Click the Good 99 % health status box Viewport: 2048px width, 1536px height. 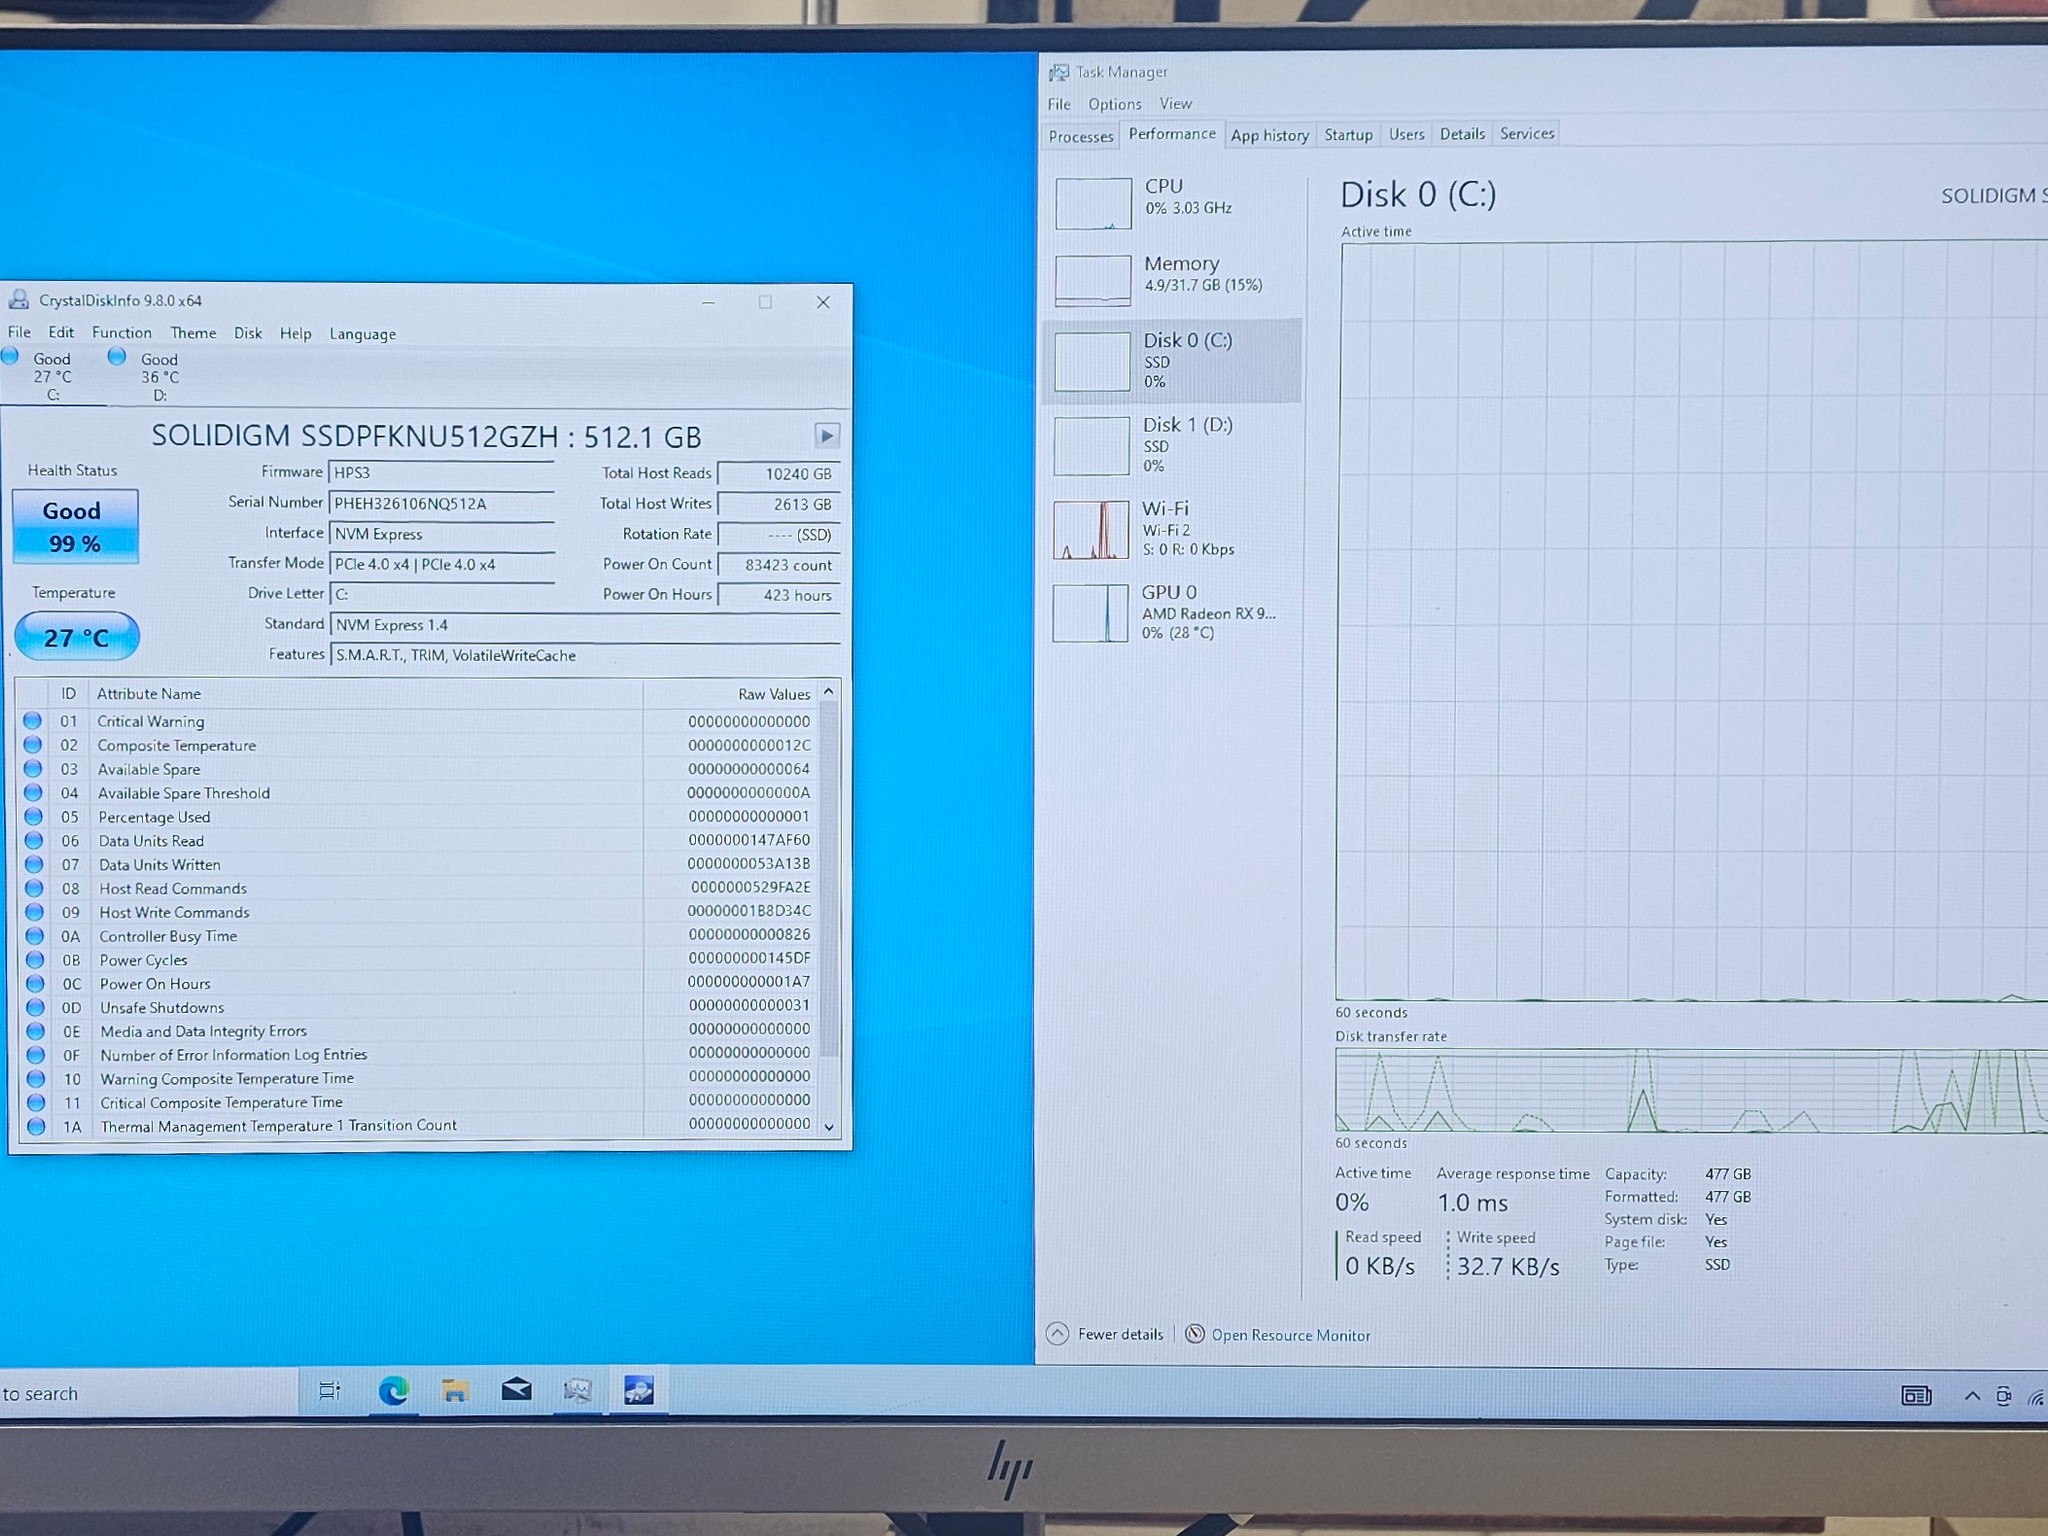click(x=75, y=526)
